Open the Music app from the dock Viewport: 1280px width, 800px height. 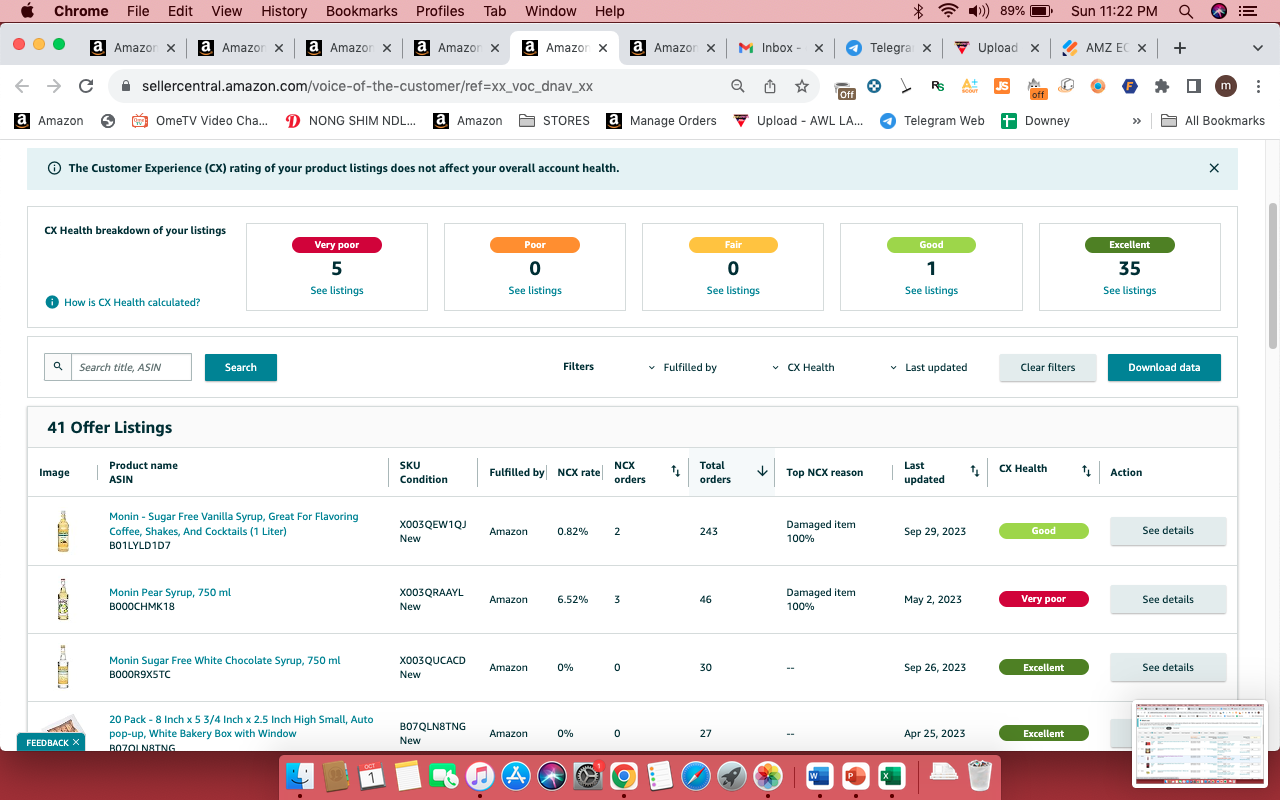click(x=480, y=775)
